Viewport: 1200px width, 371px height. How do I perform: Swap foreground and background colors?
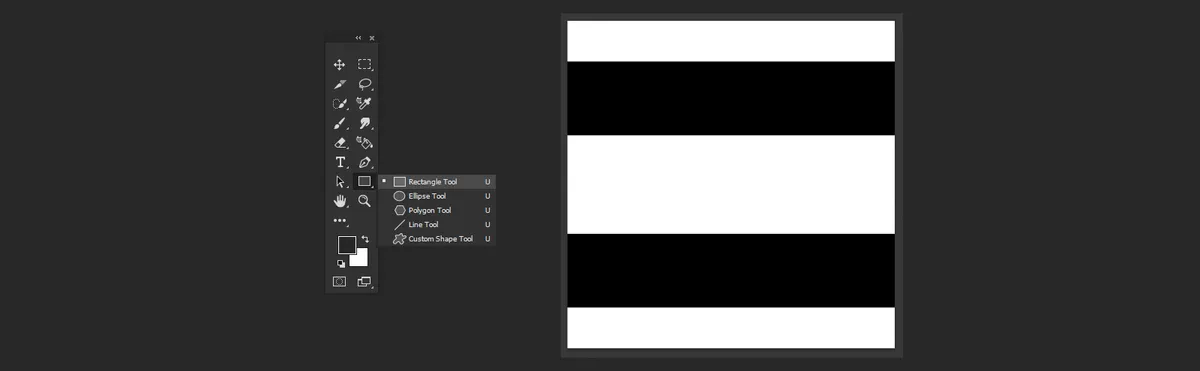pyautogui.click(x=365, y=239)
